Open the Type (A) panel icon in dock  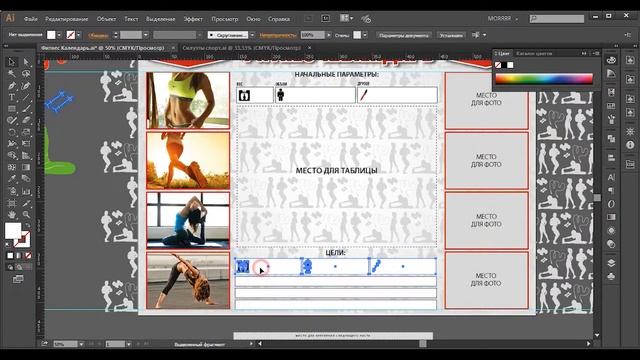[x=611, y=177]
